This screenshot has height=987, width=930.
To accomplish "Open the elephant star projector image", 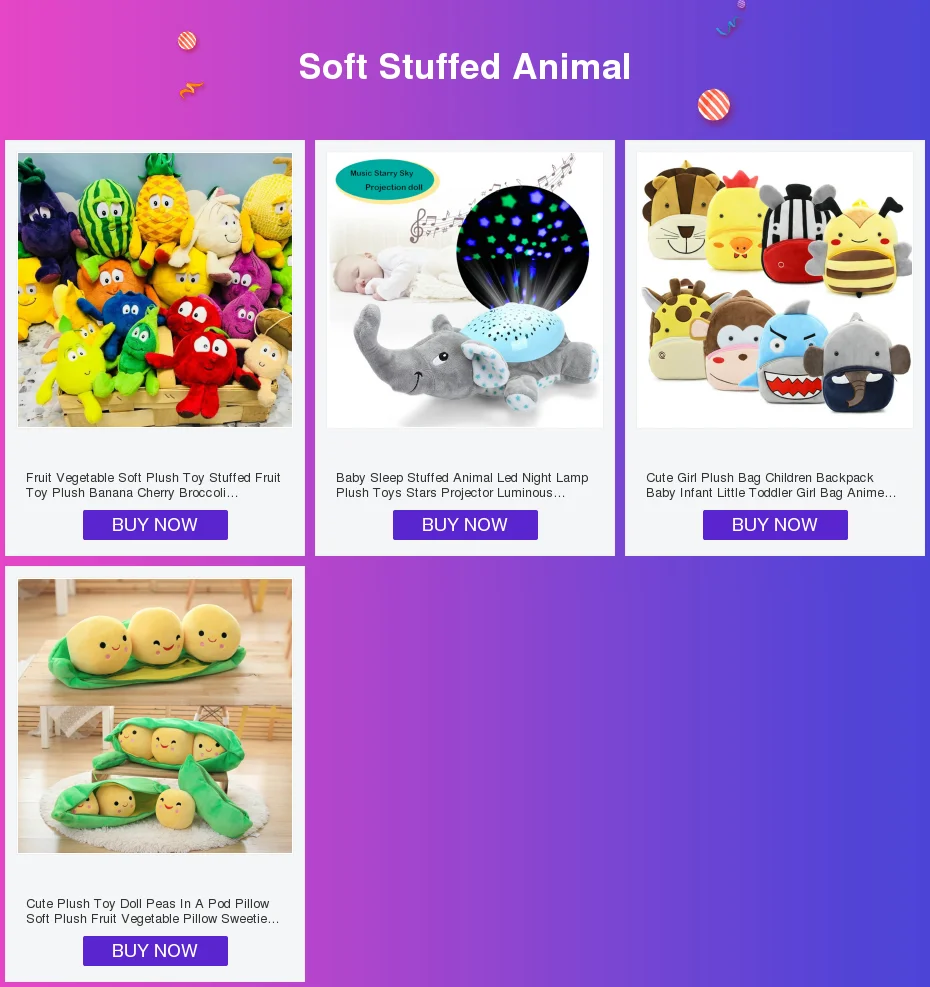I will click(x=465, y=290).
